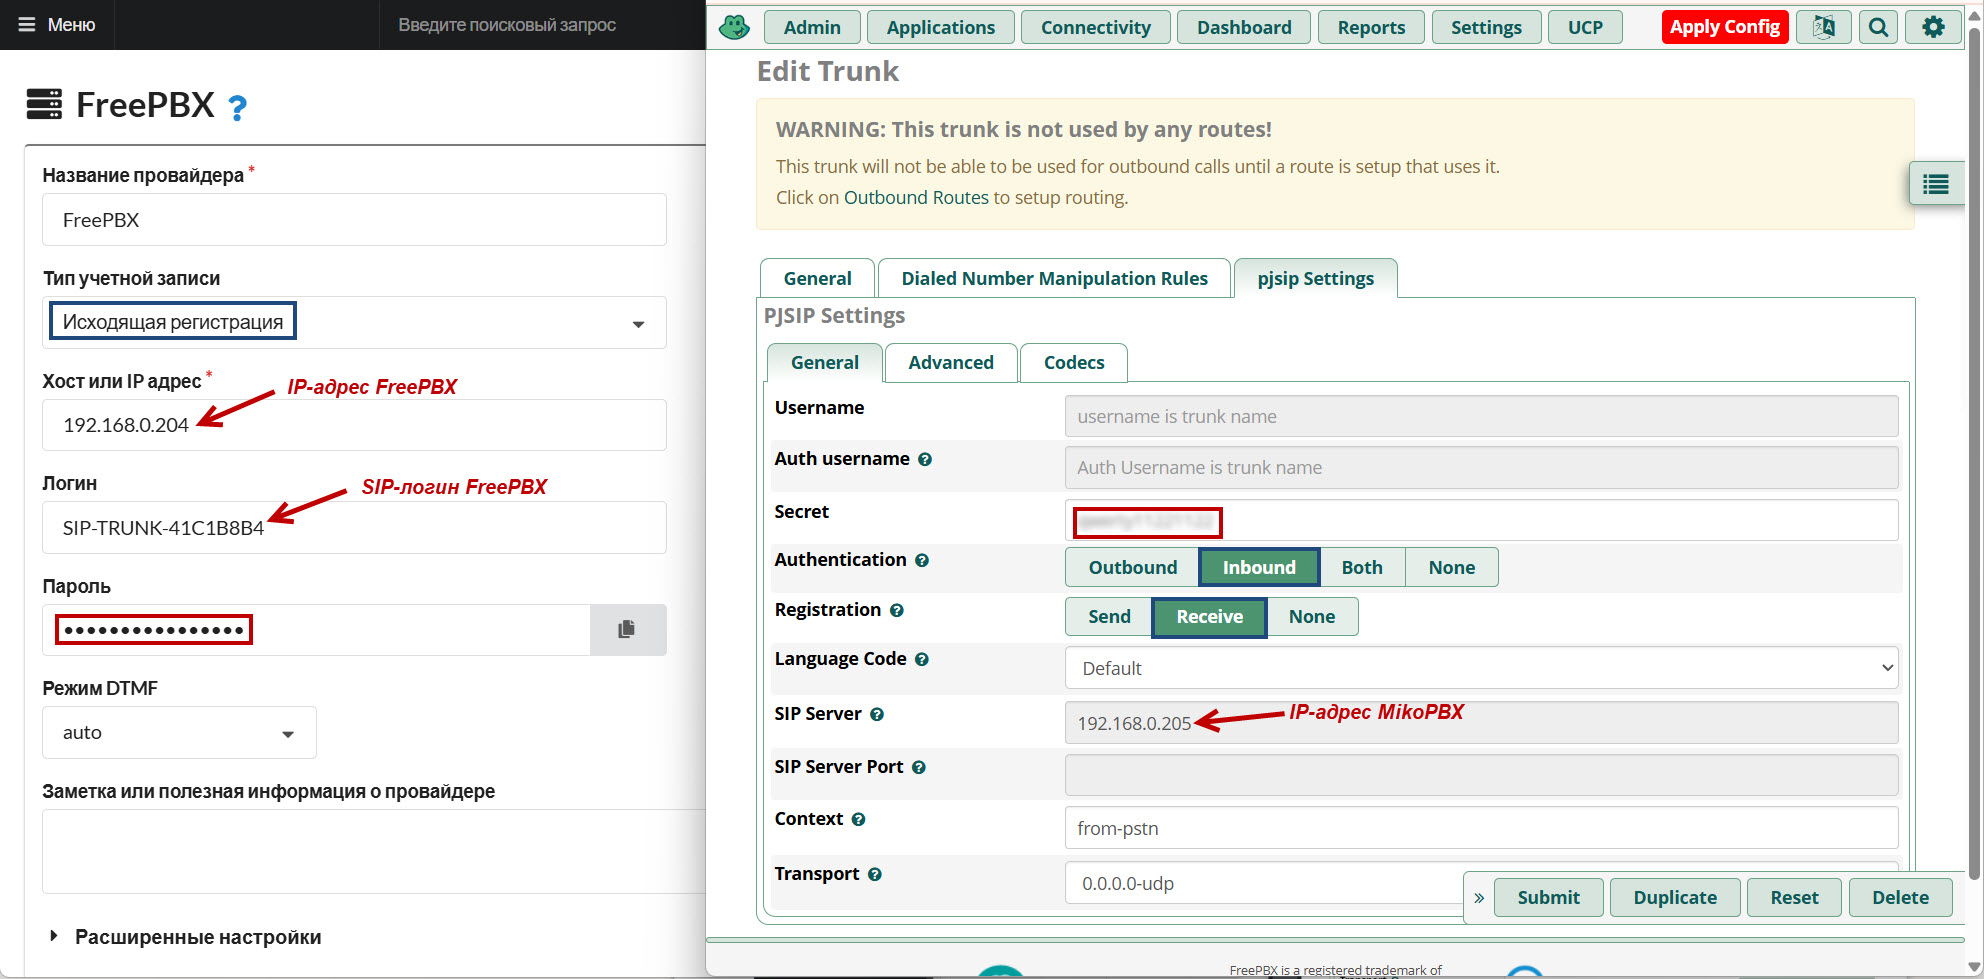Set Authentication to Both
The image size is (1984, 979).
(x=1361, y=567)
